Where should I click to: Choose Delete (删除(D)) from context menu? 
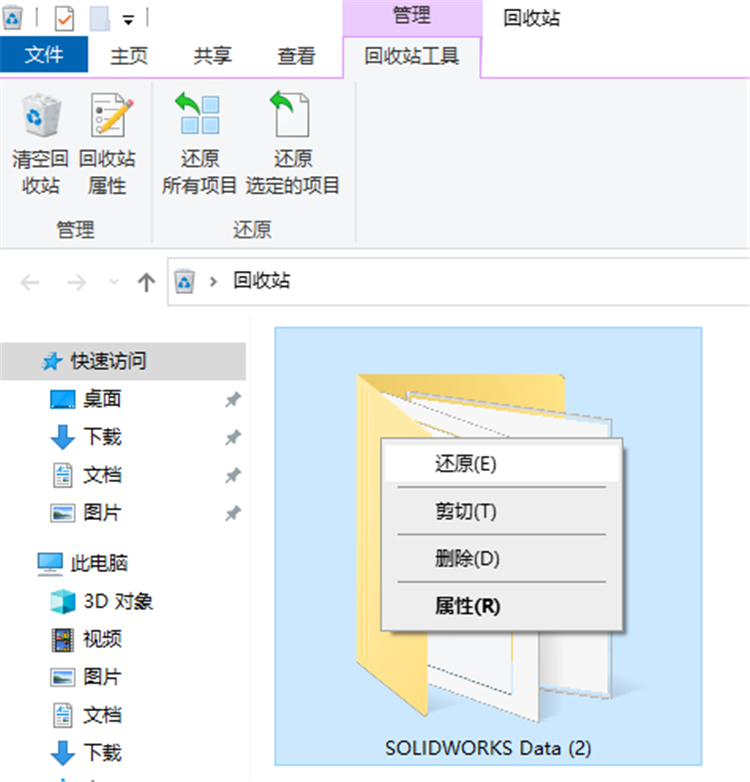click(502, 559)
